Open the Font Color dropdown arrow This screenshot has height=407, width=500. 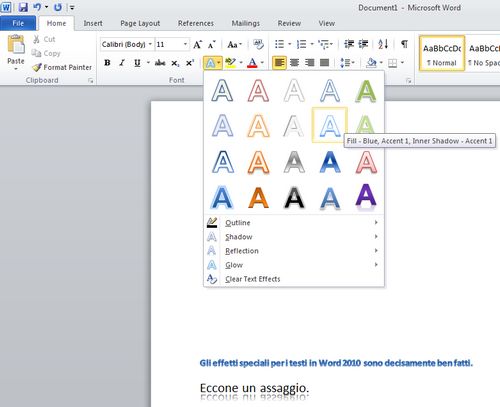(262, 63)
